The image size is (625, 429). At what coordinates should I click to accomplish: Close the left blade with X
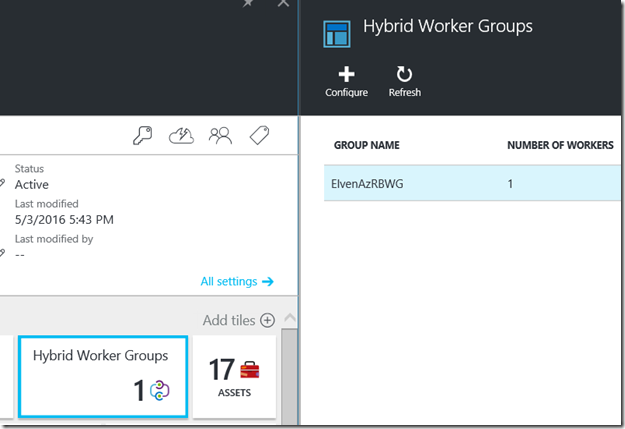click(x=283, y=4)
